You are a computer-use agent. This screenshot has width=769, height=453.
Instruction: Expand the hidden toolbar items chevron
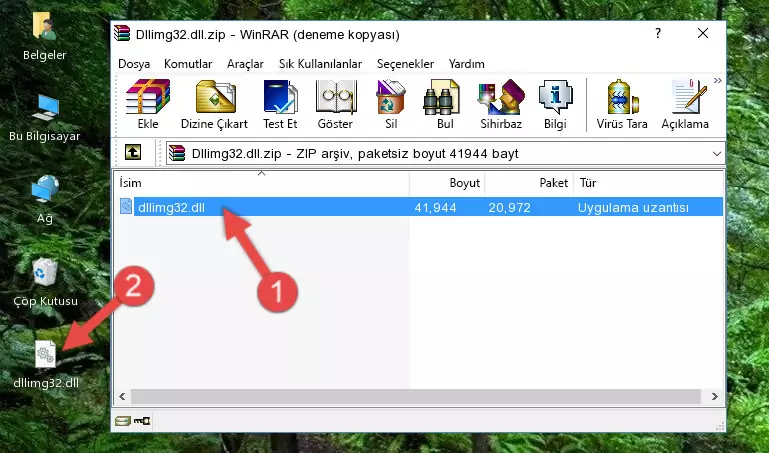click(718, 80)
